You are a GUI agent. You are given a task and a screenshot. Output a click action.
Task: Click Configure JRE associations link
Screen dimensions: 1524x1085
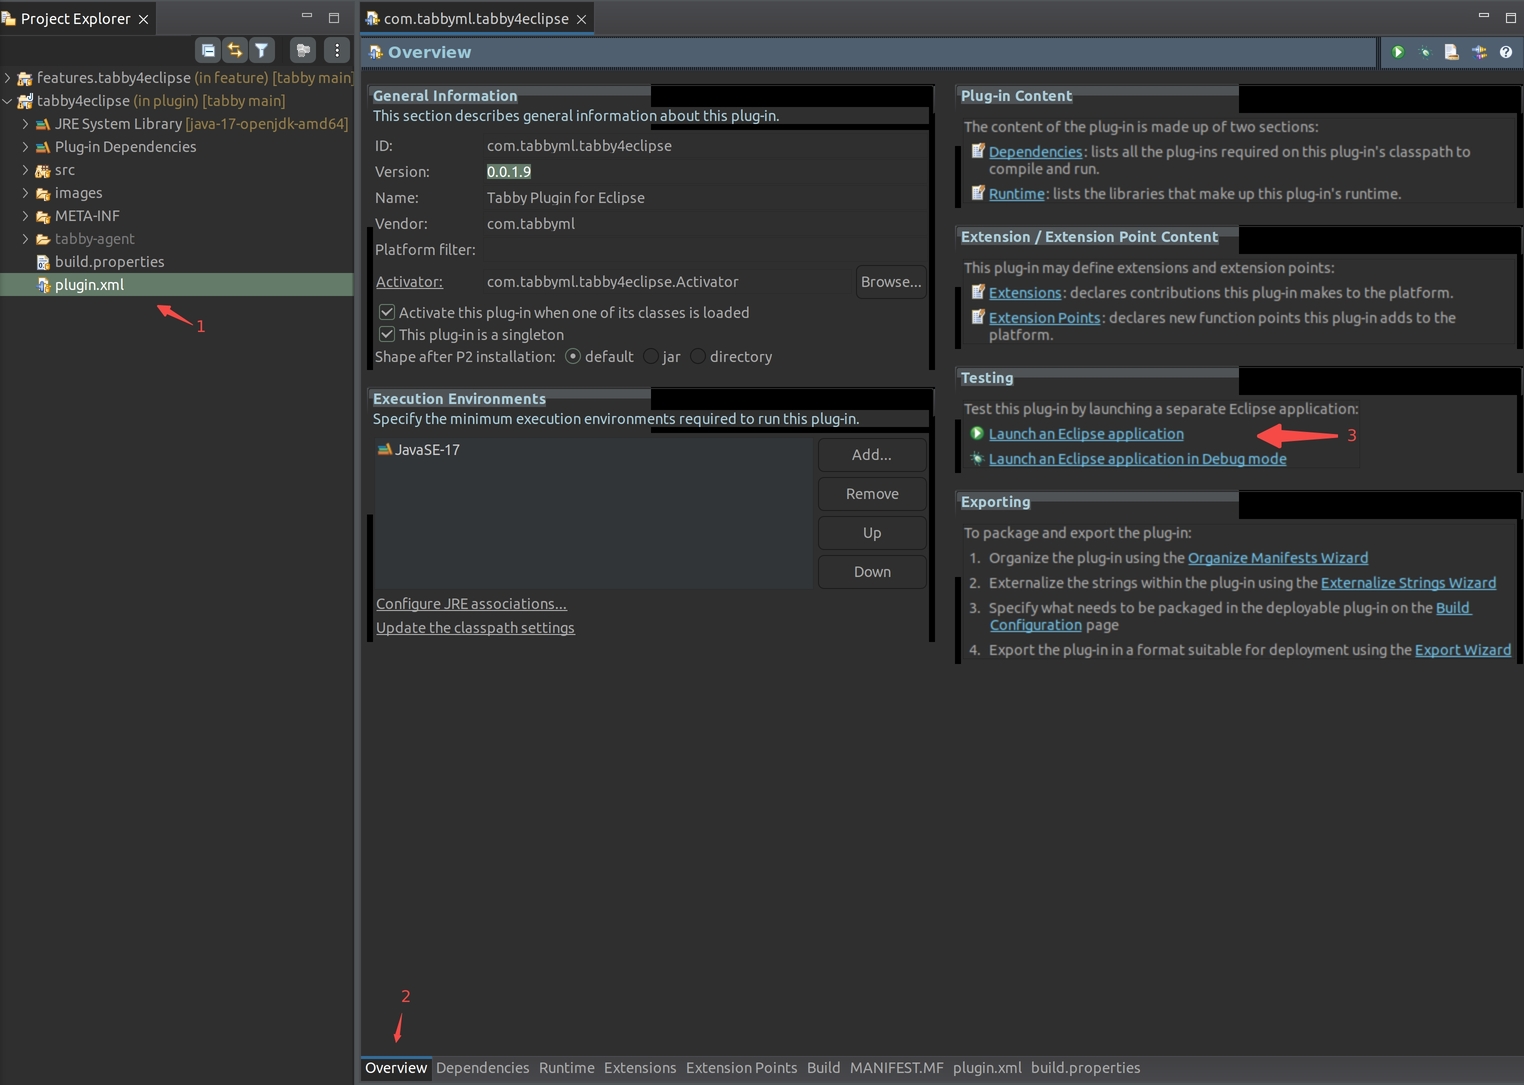(x=471, y=604)
